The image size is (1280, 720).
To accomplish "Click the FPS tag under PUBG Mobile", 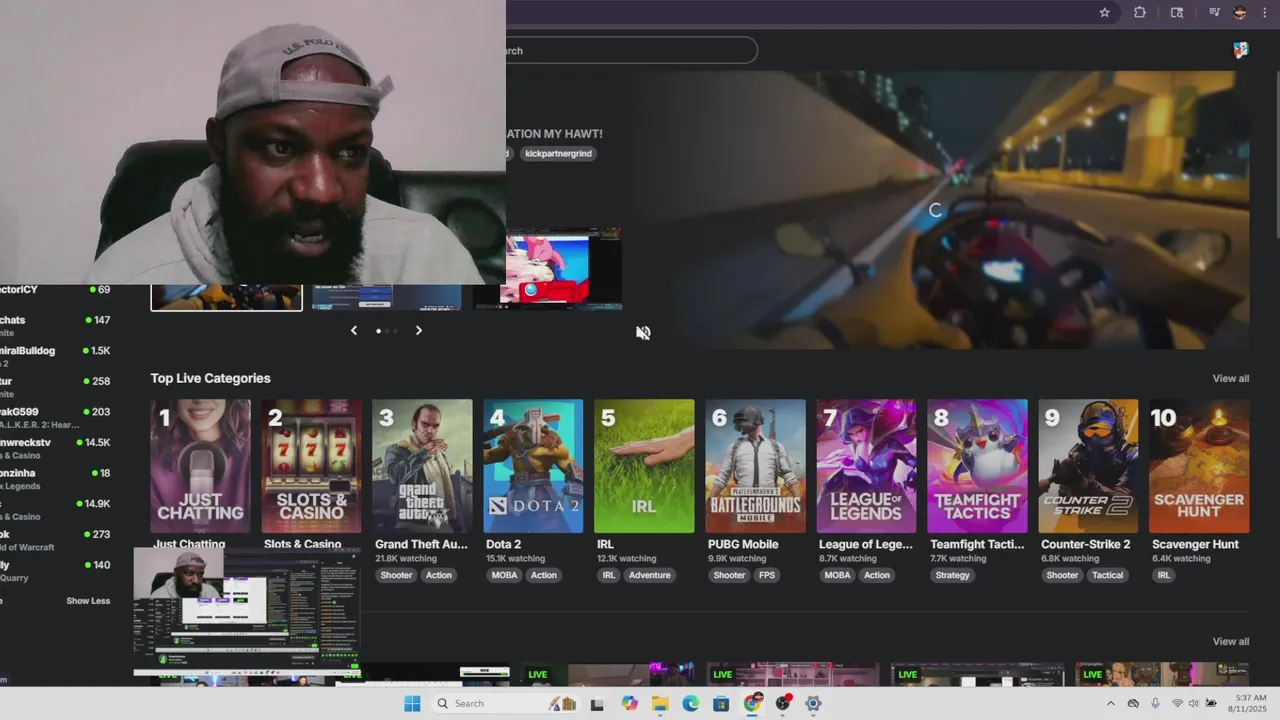I will 767,575.
